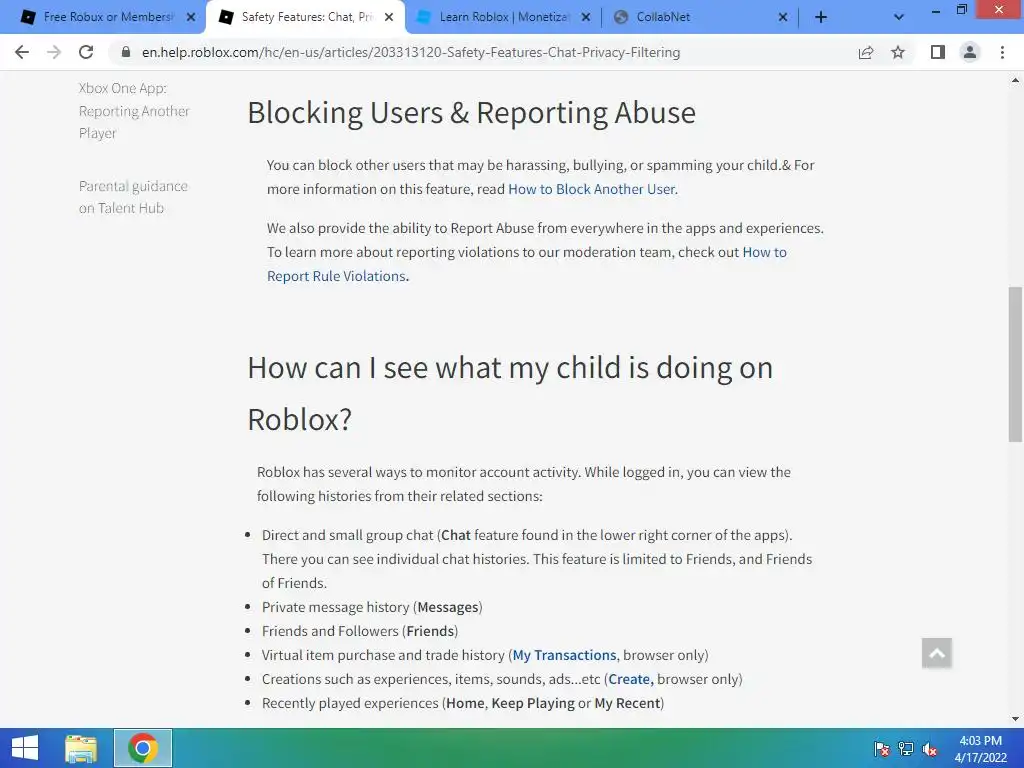Click the scrollbar up arrow
Image resolution: width=1024 pixels, height=768 pixels.
tap(1015, 81)
